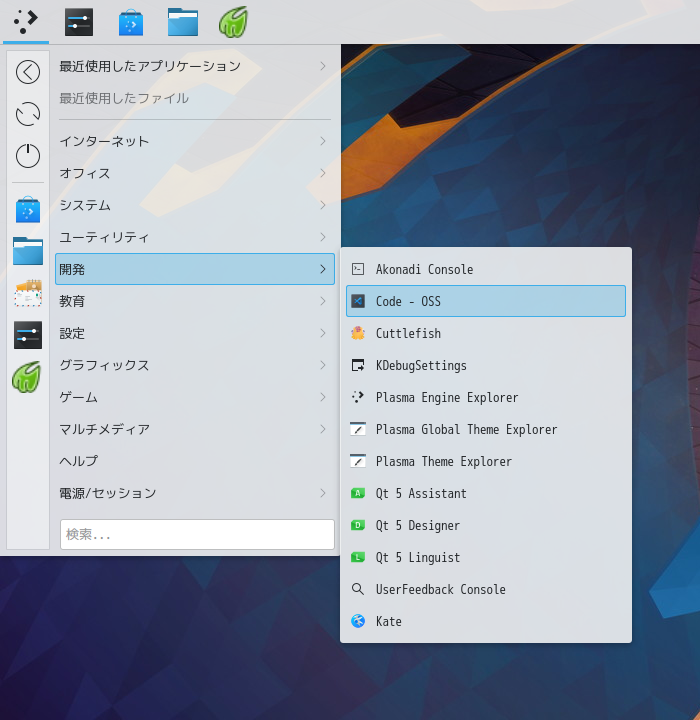700x720 pixels.
Task: Open Discover favorite in launcher sidebar
Action: pos(28,210)
